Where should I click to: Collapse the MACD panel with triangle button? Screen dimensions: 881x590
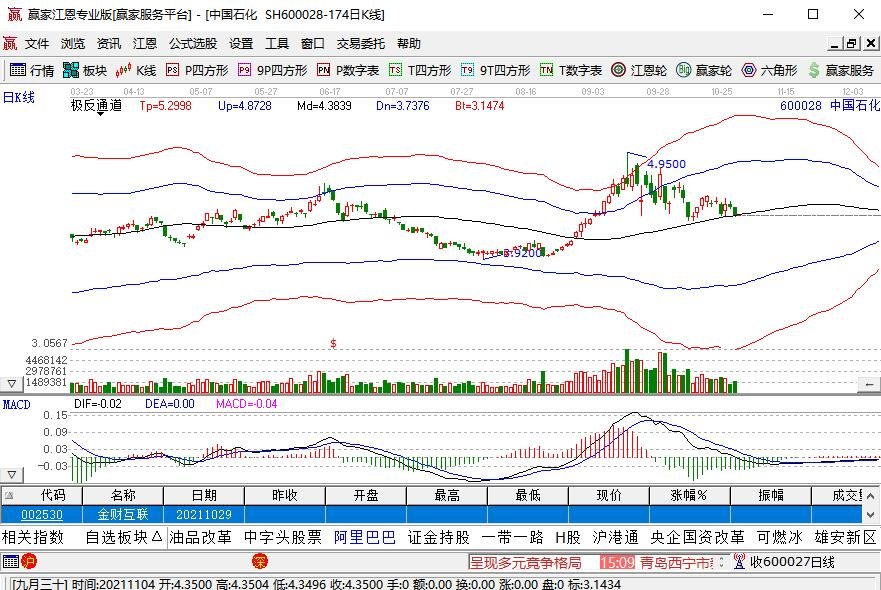pyautogui.click(x=11, y=475)
